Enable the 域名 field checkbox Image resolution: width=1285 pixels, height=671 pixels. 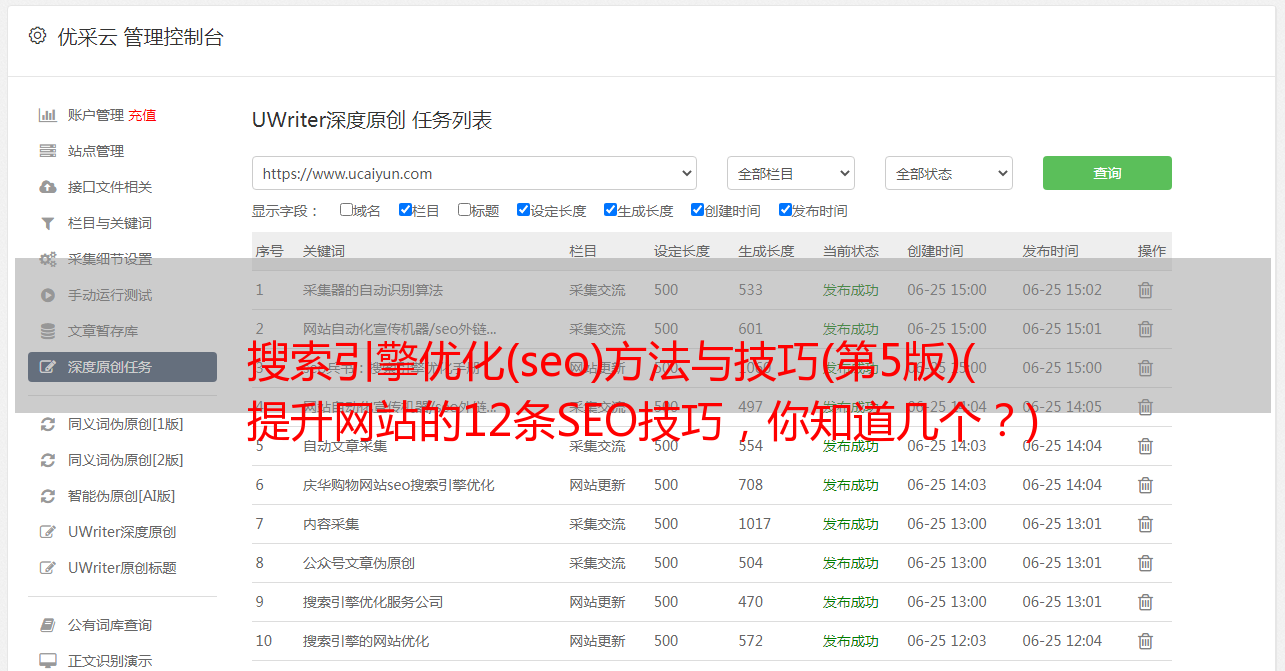tap(346, 210)
